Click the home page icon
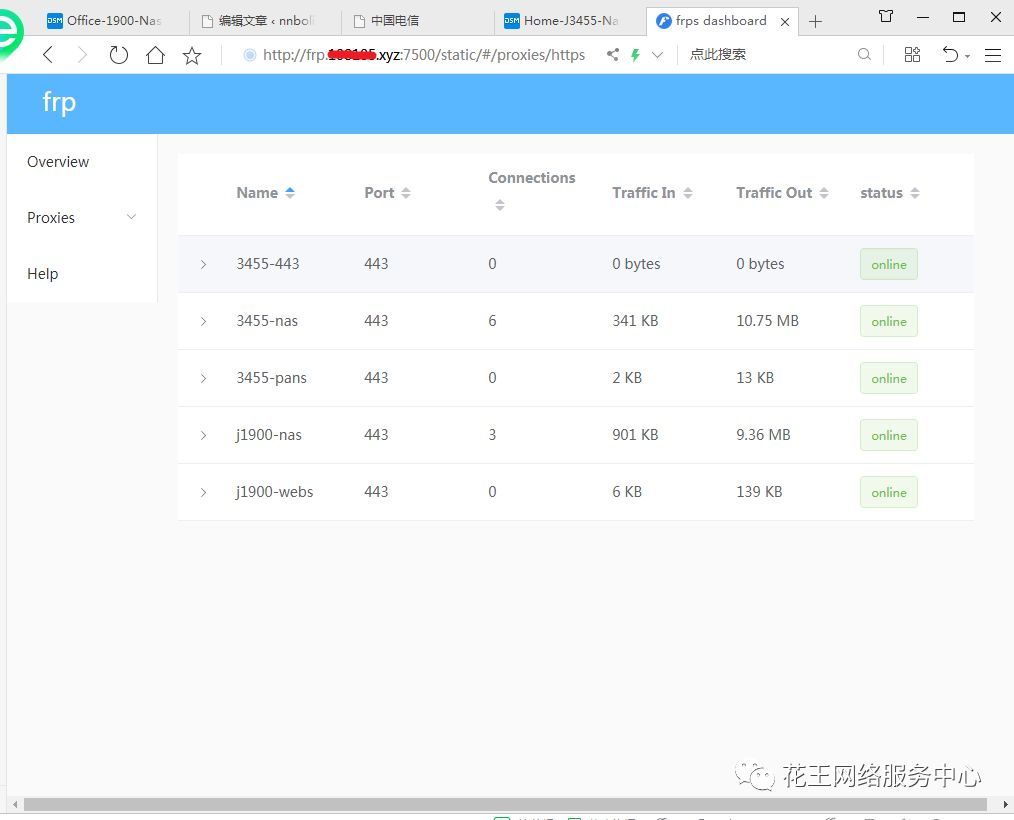1014x820 pixels. pos(155,55)
